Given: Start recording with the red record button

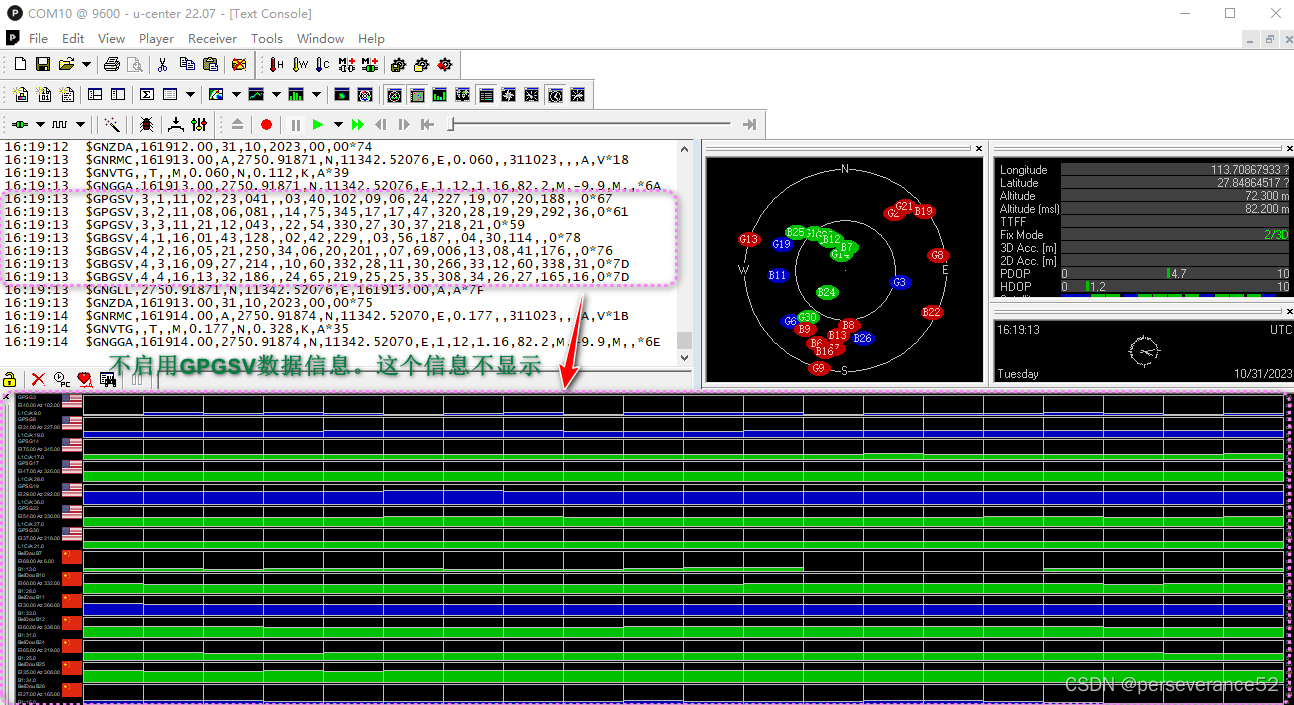Looking at the screenshot, I should pyautogui.click(x=266, y=125).
